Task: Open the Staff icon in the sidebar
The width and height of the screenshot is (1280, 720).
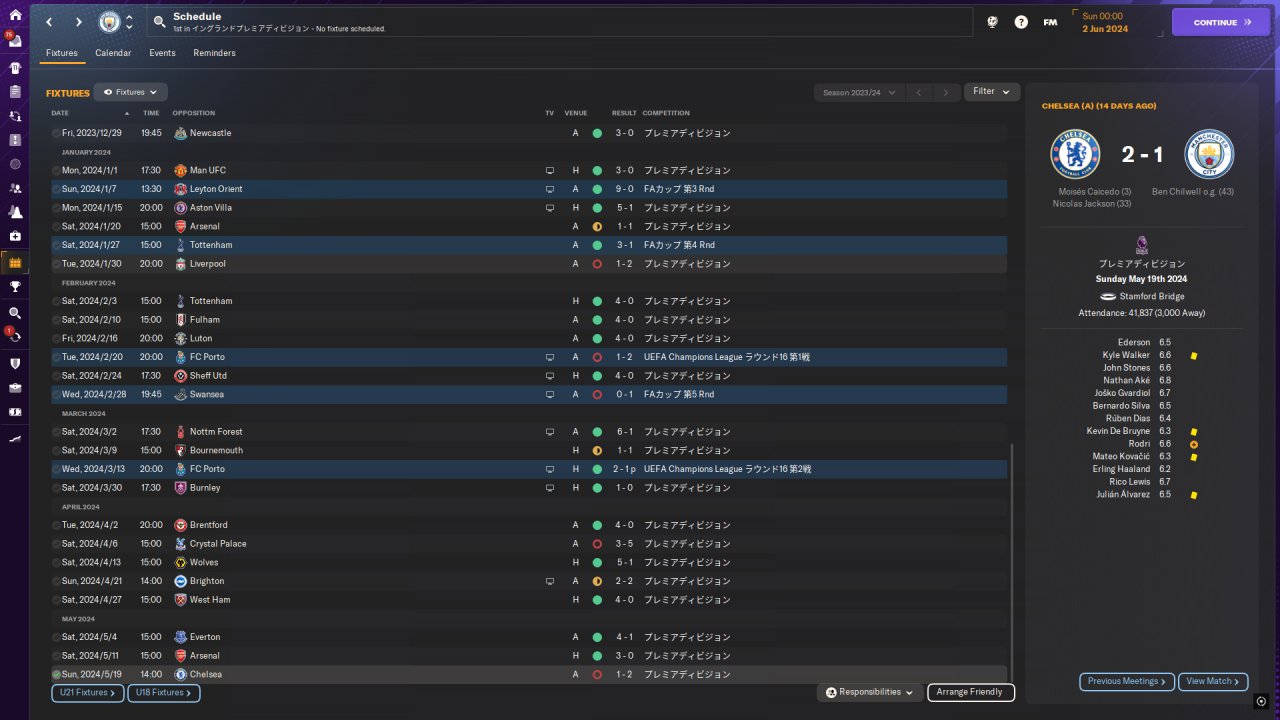Action: click(x=15, y=188)
